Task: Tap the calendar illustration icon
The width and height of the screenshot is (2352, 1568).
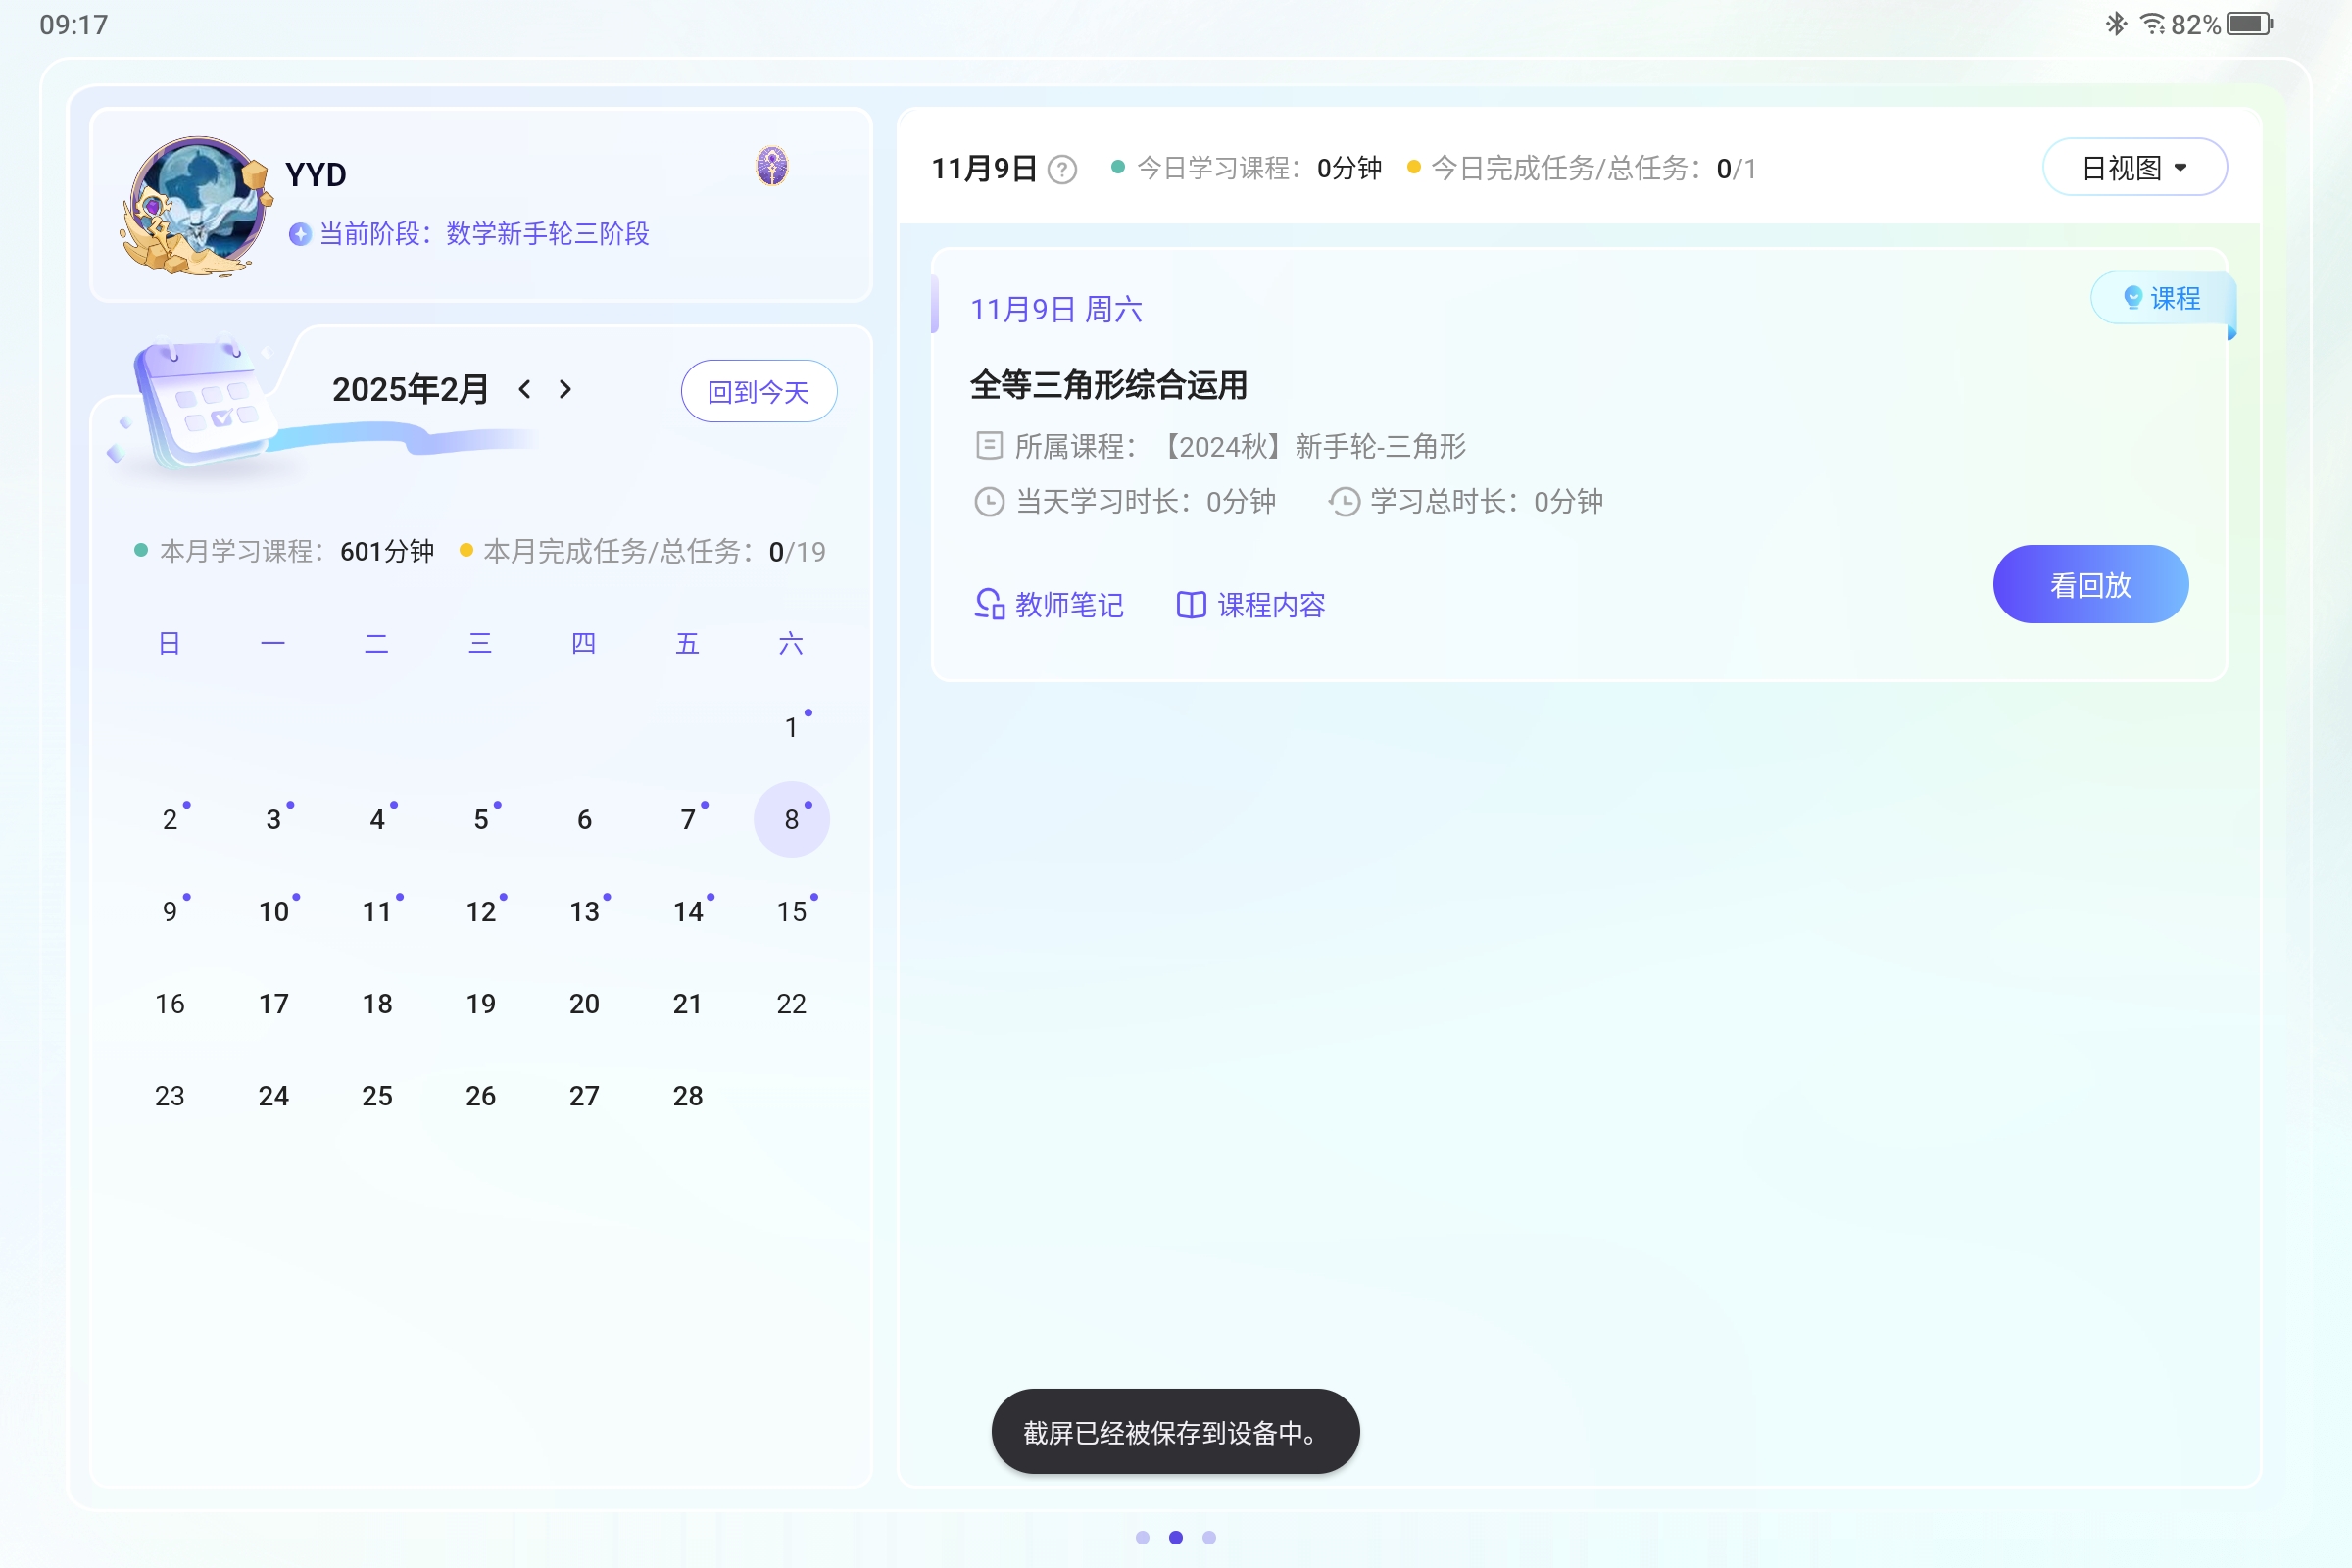Action: click(205, 402)
